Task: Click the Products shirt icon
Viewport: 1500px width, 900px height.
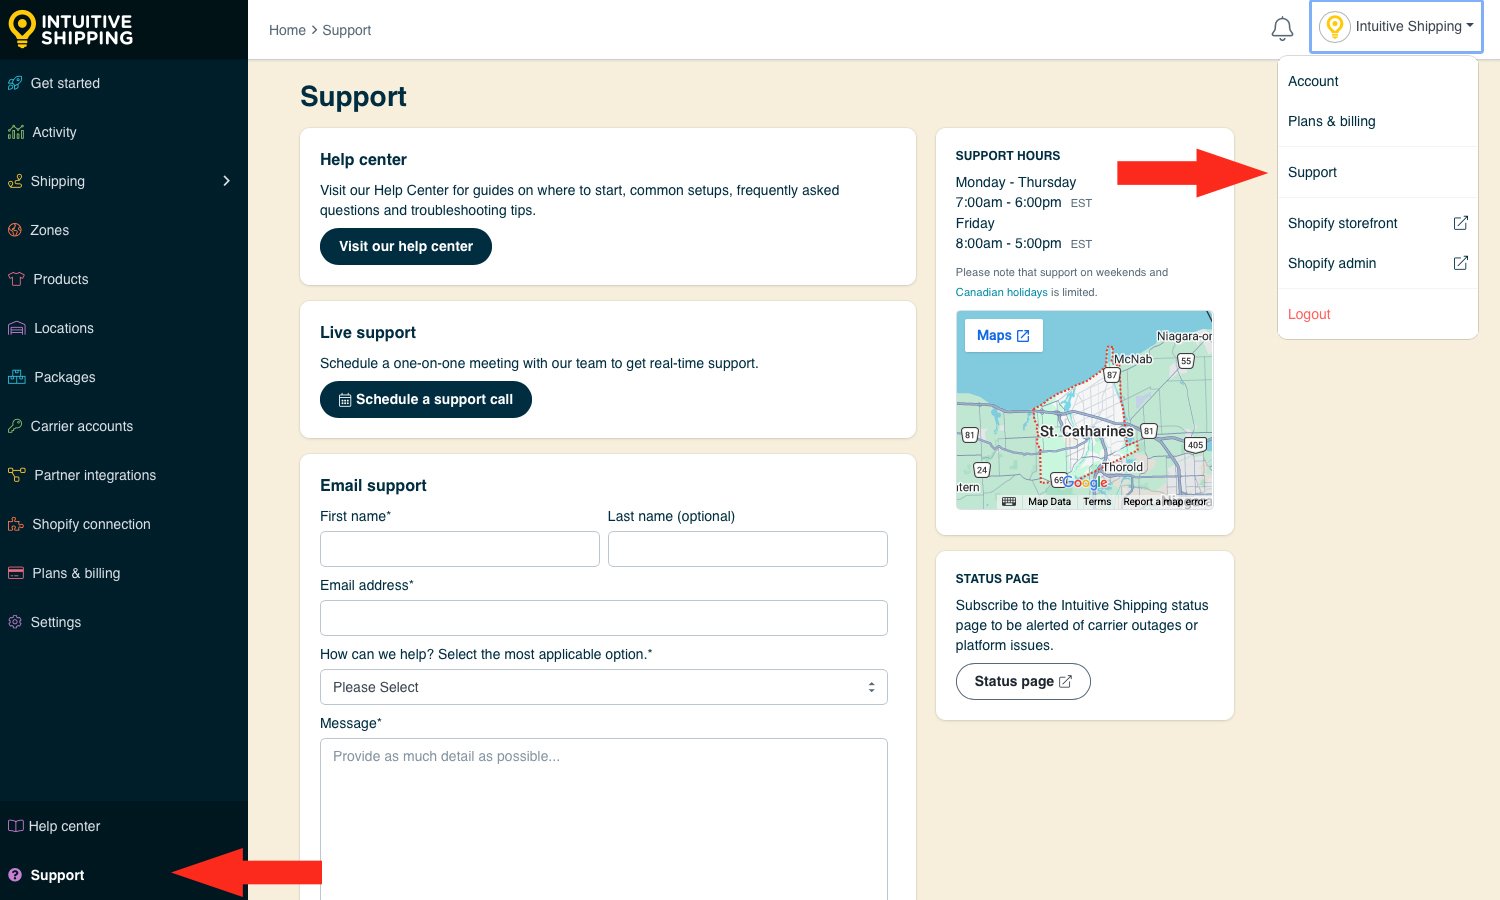Action: (x=16, y=279)
